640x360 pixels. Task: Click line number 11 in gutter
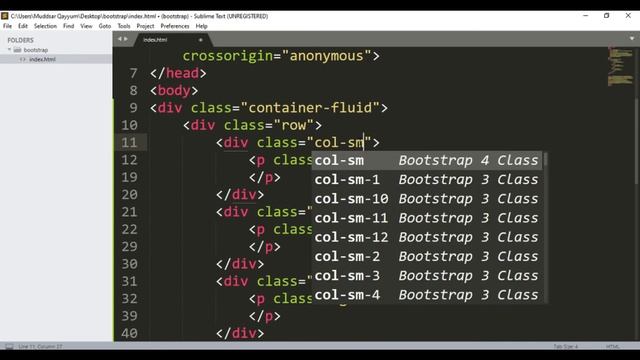[129, 142]
